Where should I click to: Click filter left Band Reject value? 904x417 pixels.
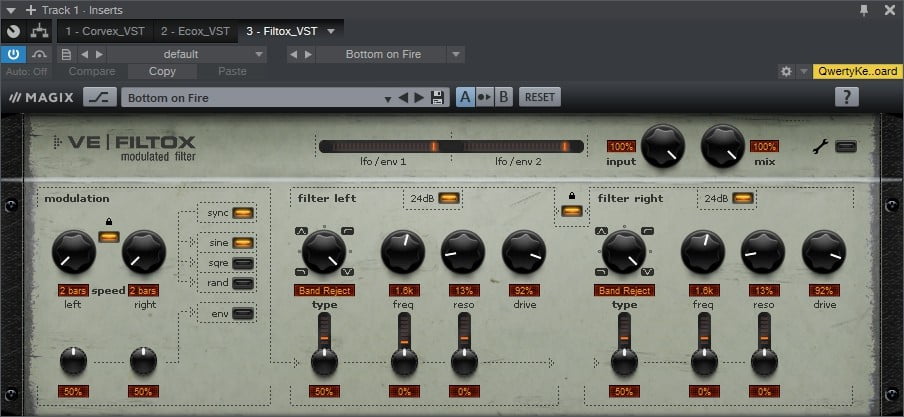tap(324, 291)
